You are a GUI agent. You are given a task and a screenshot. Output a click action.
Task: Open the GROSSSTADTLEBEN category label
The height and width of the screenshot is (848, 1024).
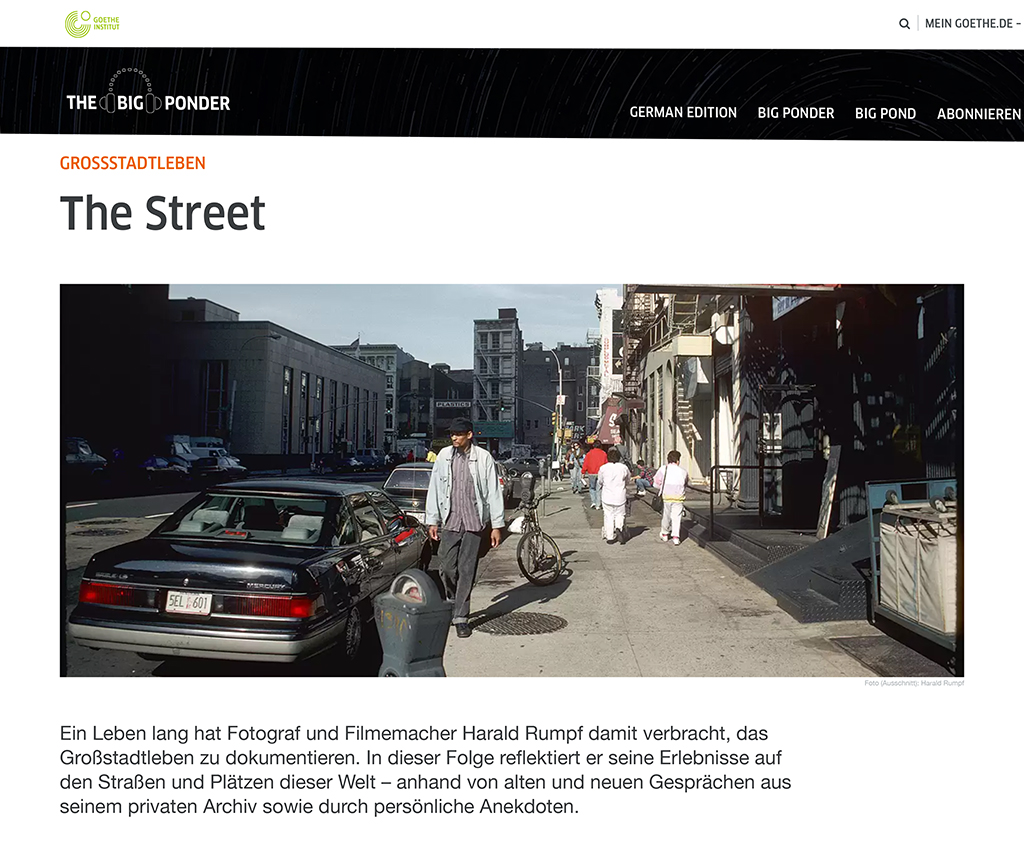click(x=132, y=163)
